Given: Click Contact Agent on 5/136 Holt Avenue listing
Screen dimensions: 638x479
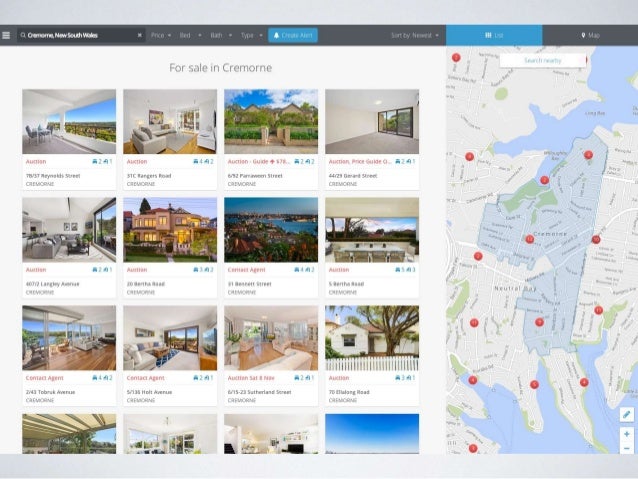Looking at the screenshot, I should [145, 378].
